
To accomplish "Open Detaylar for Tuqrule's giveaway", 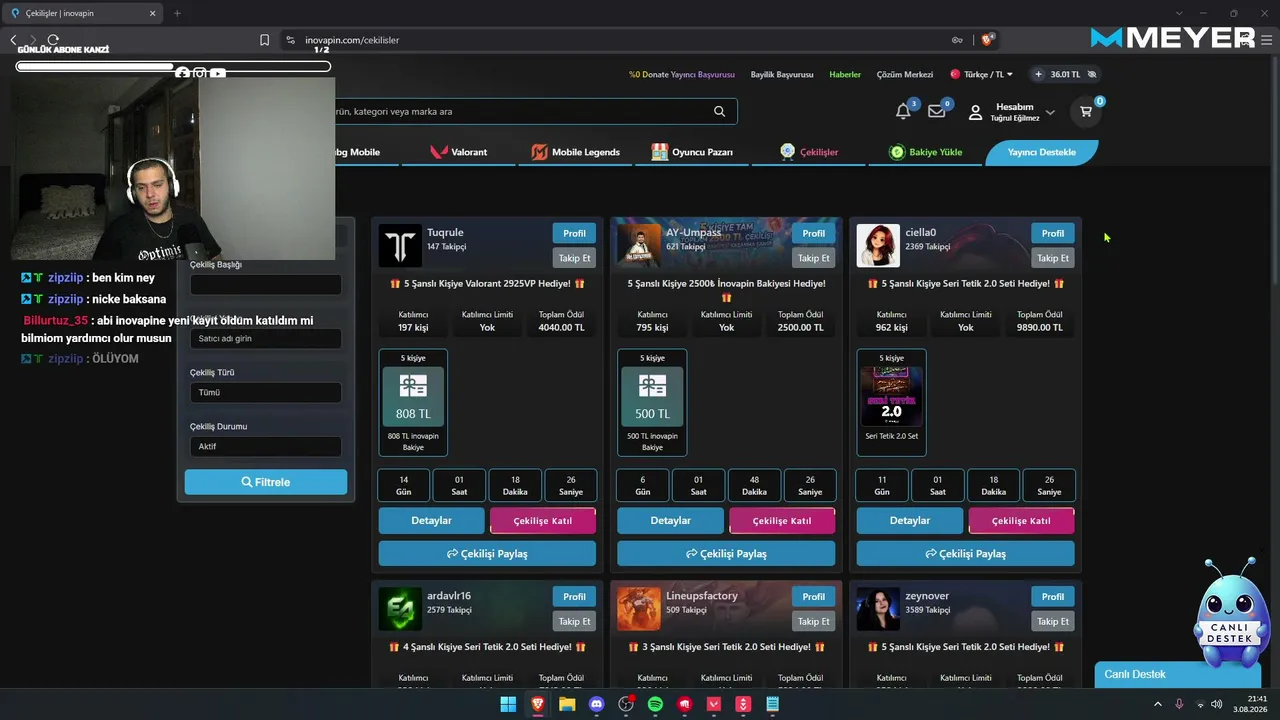I will (x=431, y=521).
